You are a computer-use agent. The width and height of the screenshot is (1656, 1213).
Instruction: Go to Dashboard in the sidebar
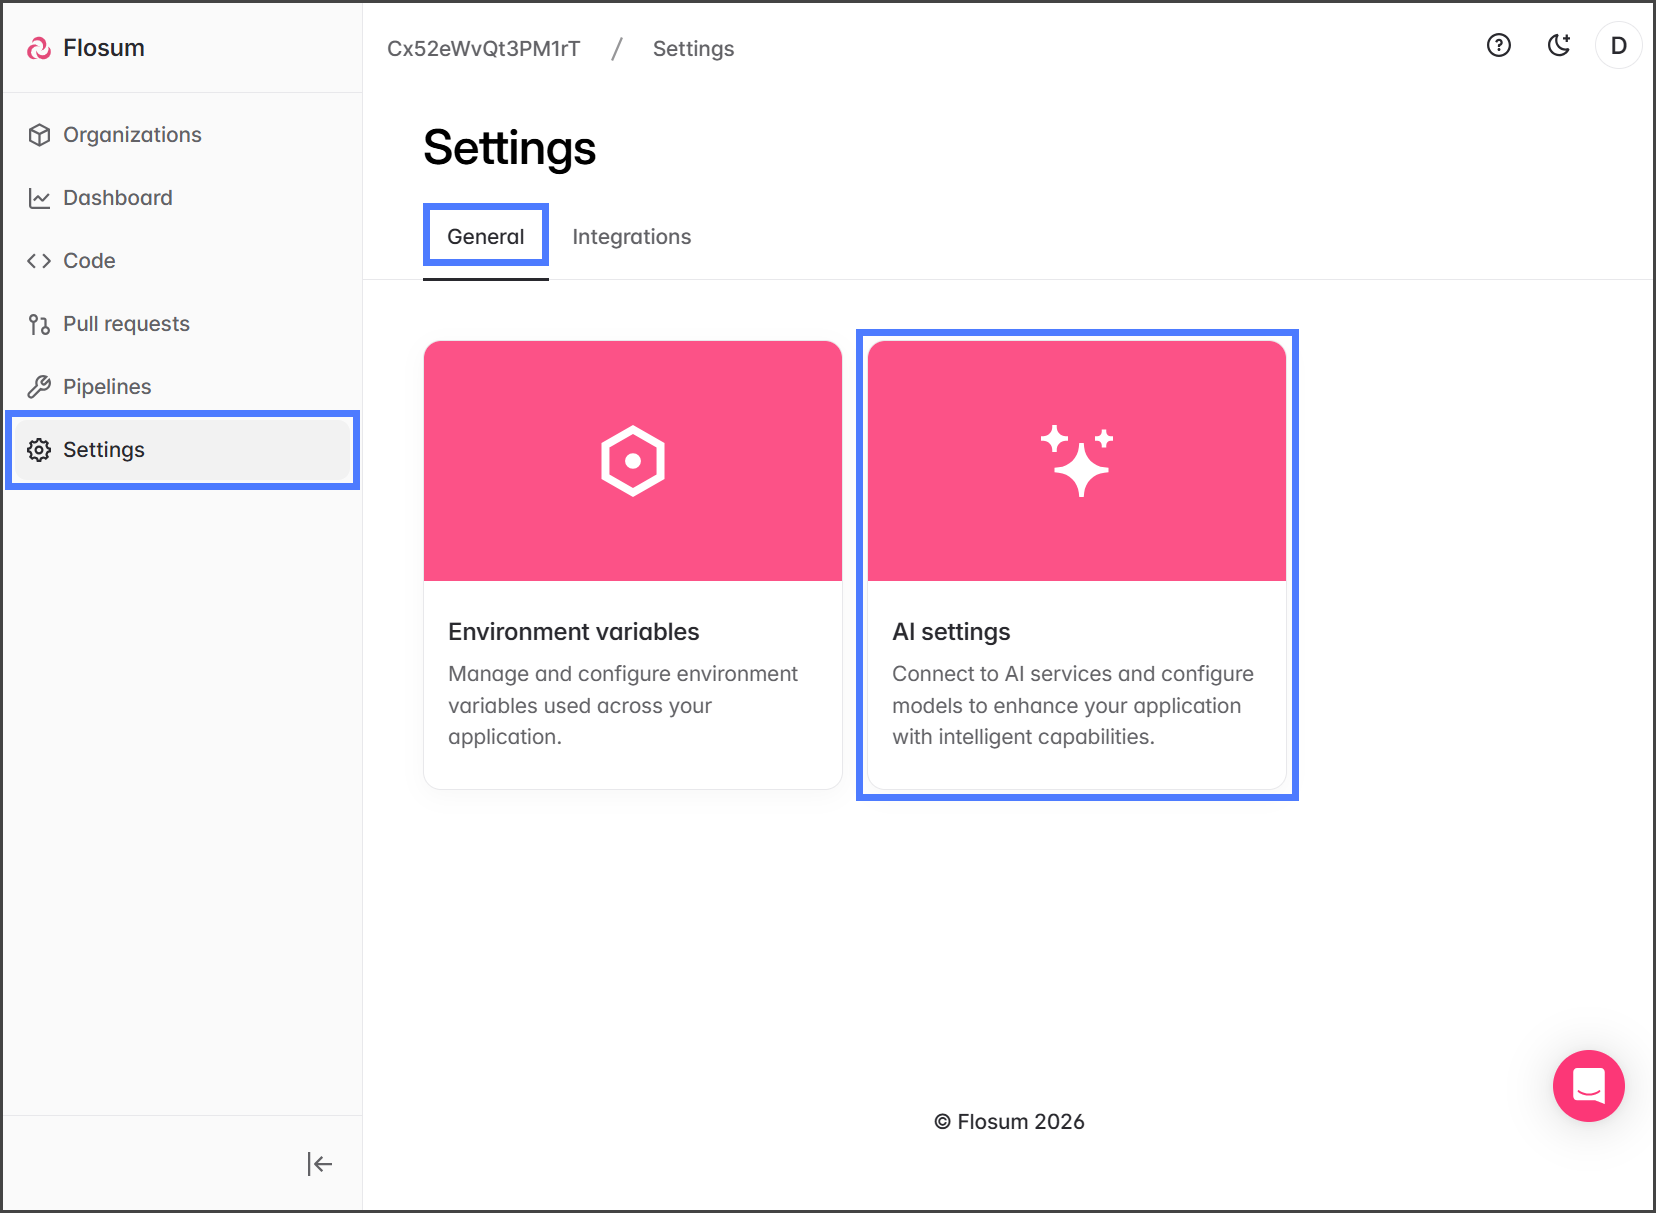coord(117,198)
